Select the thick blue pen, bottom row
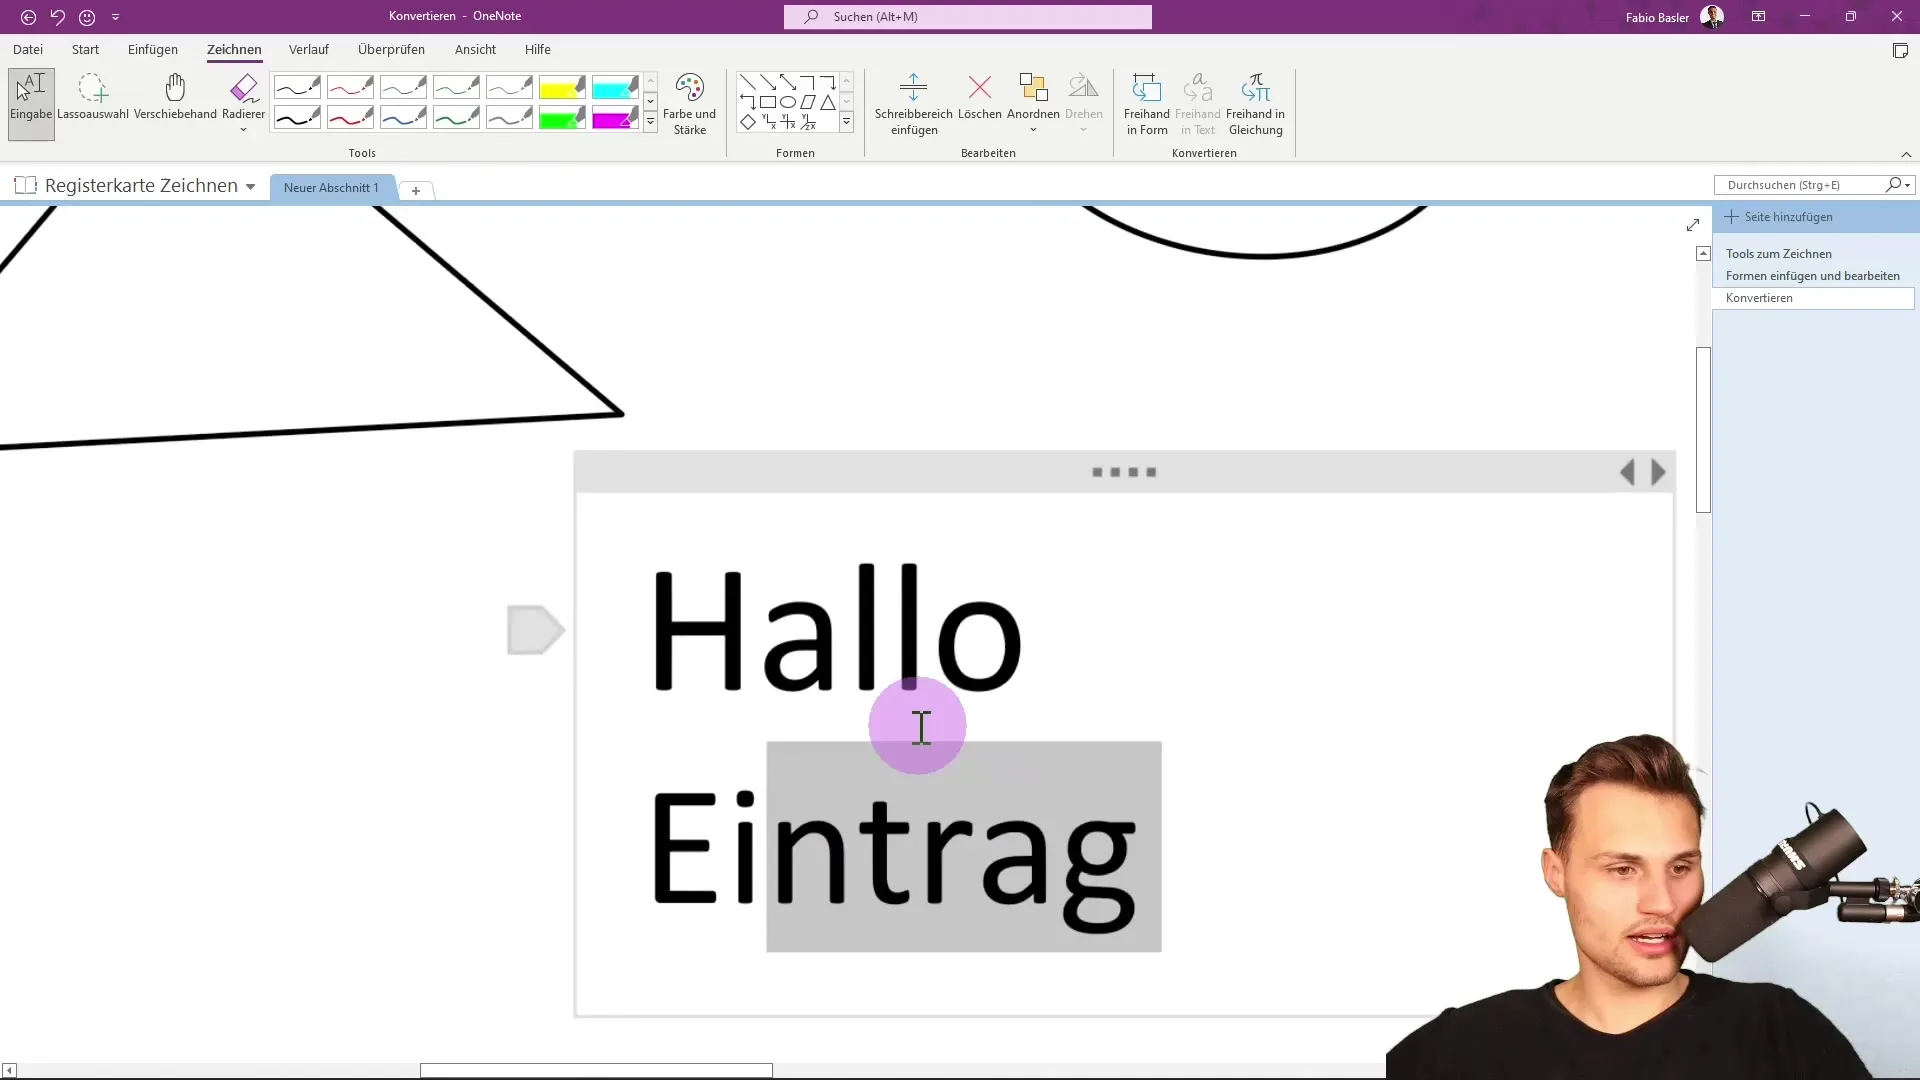Image resolution: width=1920 pixels, height=1080 pixels. [x=403, y=118]
